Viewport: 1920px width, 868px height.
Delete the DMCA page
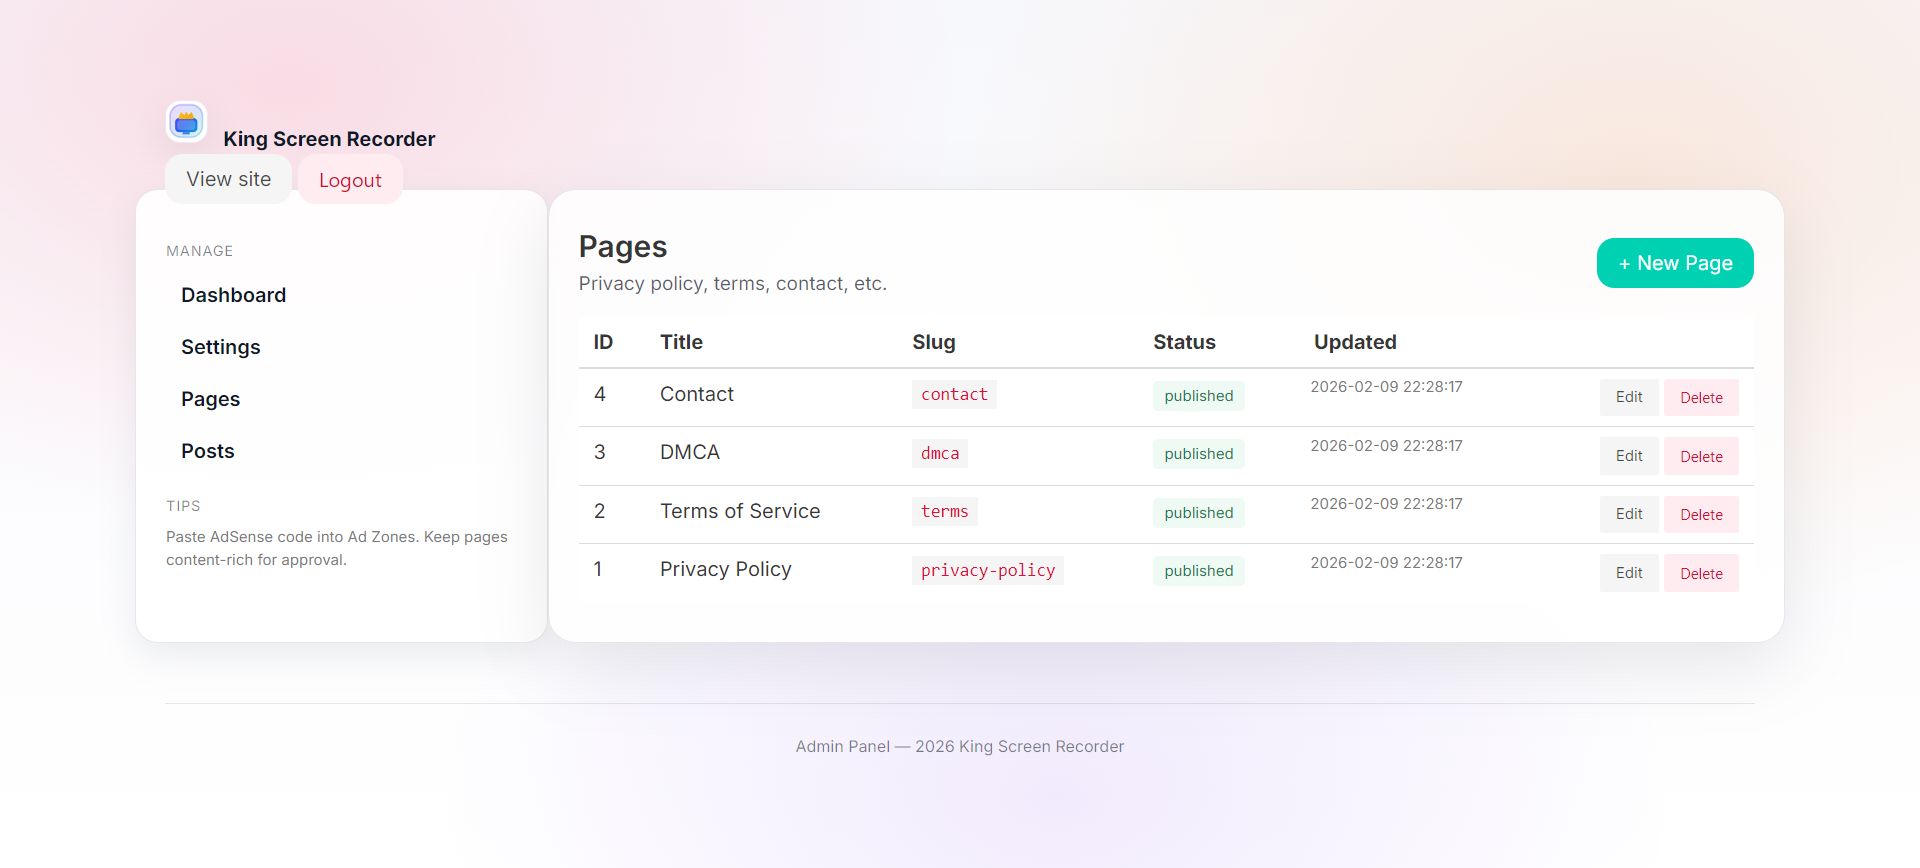coord(1700,456)
